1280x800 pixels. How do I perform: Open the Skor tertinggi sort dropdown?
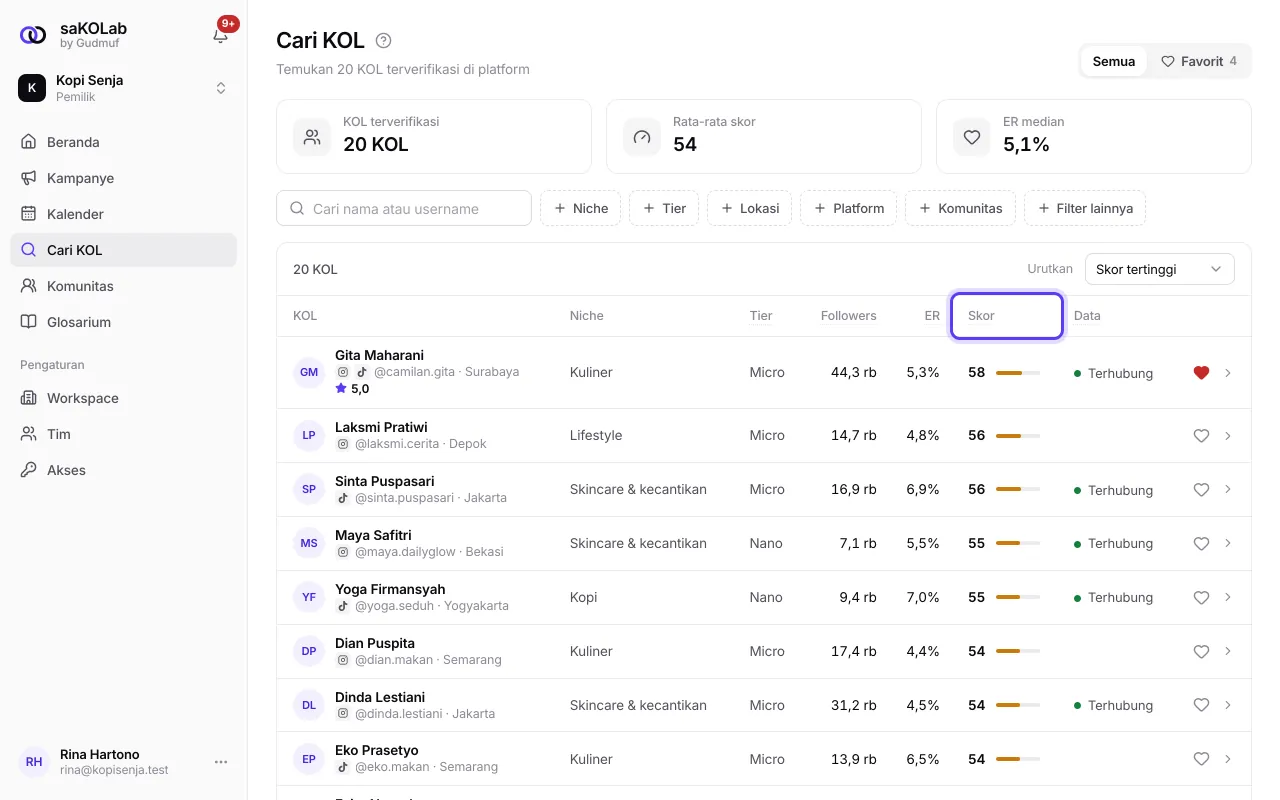point(1160,269)
